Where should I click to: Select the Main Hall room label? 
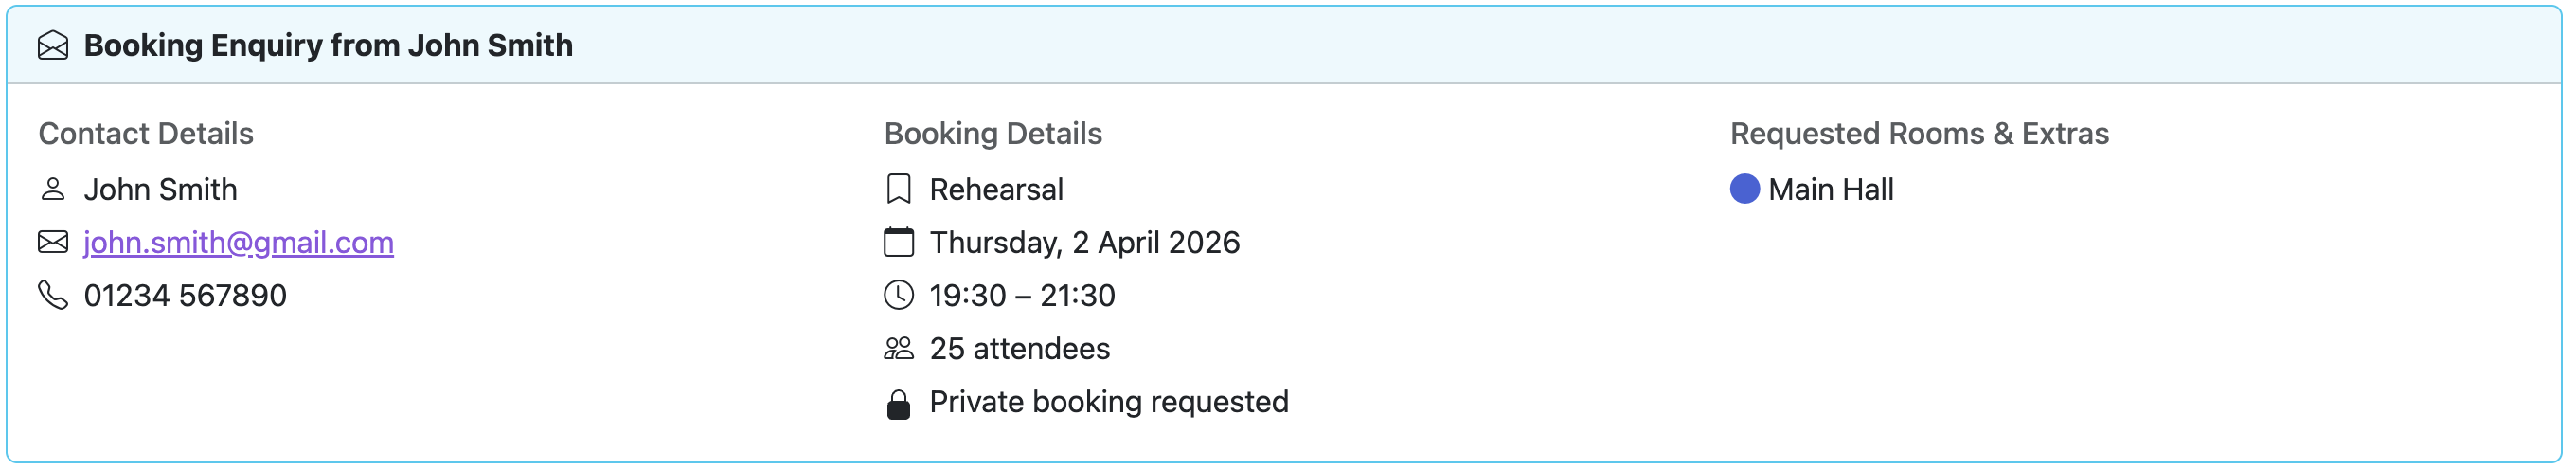[1830, 190]
